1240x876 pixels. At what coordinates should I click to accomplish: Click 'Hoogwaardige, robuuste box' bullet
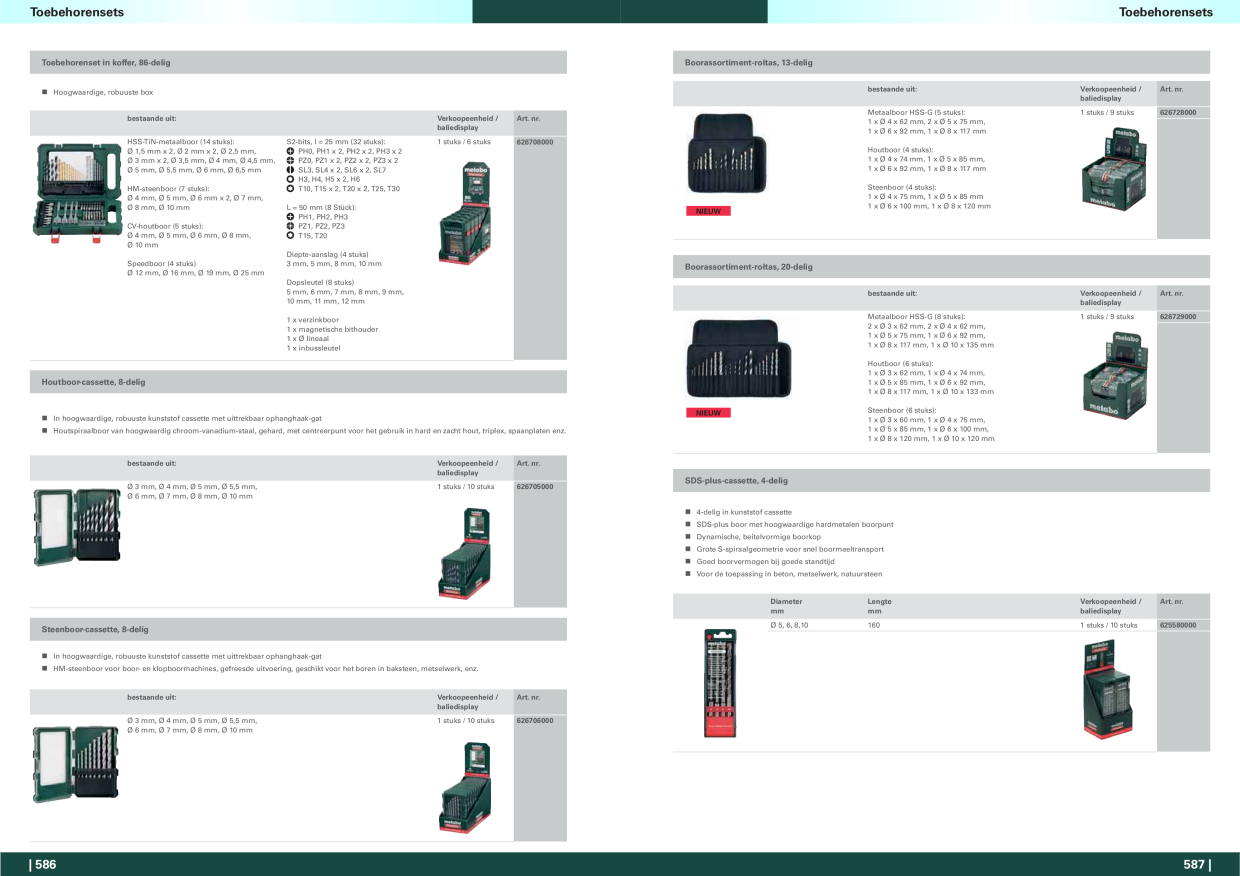103,92
